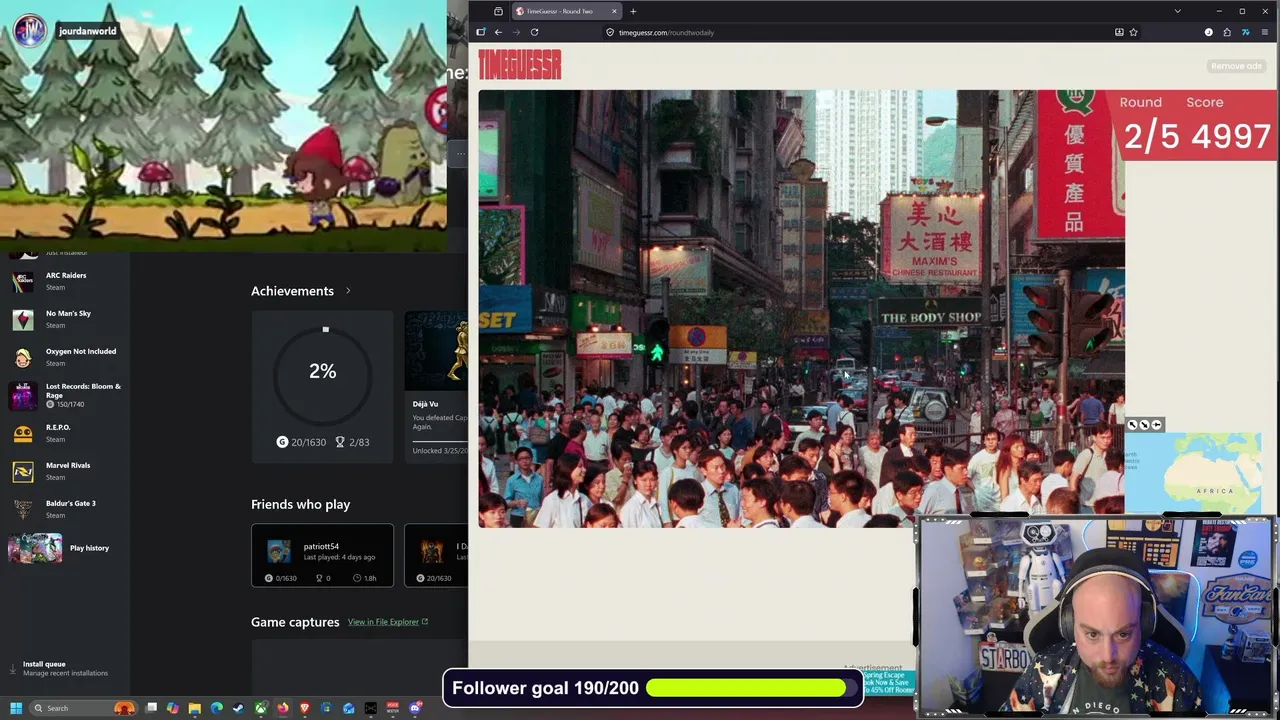1280x720 pixels.
Task: Open Discord from the taskbar
Action: (416, 708)
